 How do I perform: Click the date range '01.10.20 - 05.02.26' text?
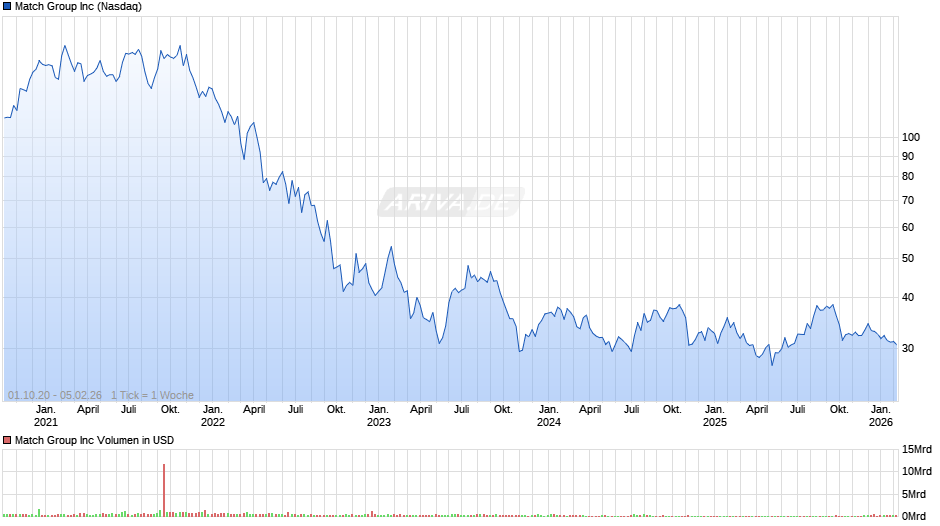[x=55, y=395]
